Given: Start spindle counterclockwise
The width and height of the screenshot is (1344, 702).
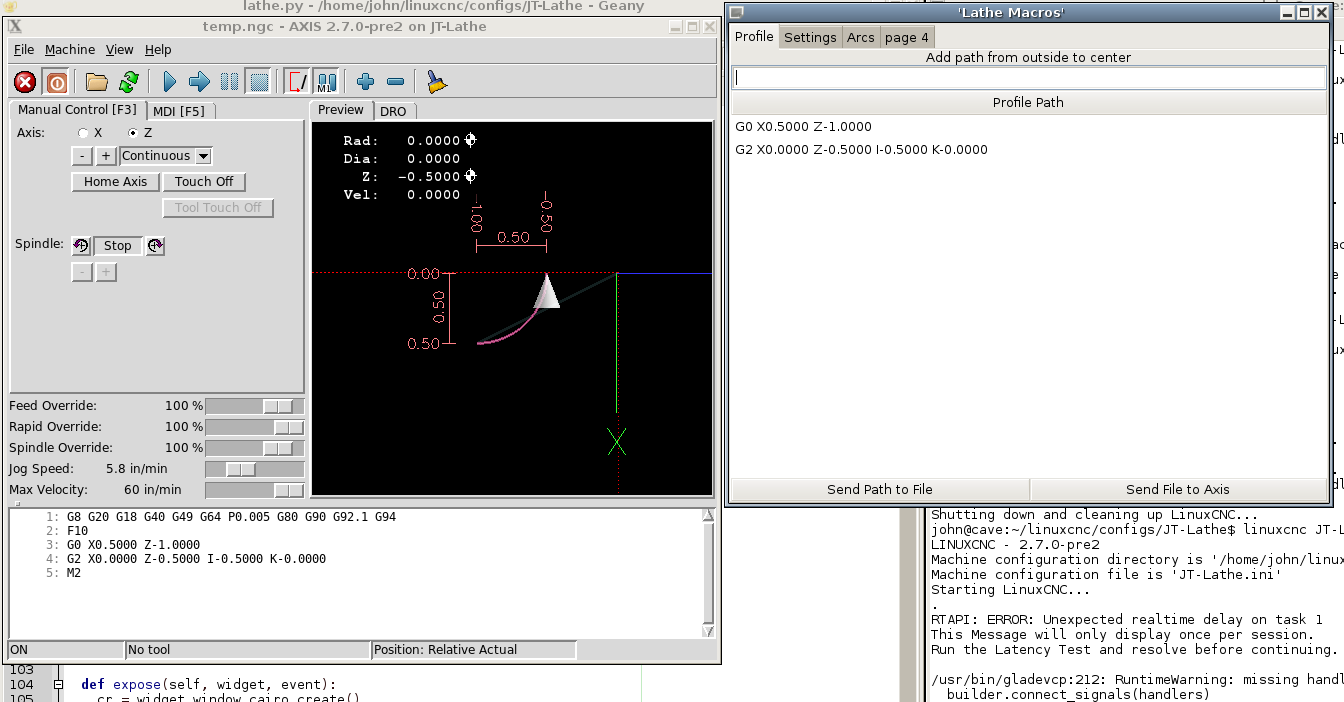Looking at the screenshot, I should pyautogui.click(x=81, y=245).
